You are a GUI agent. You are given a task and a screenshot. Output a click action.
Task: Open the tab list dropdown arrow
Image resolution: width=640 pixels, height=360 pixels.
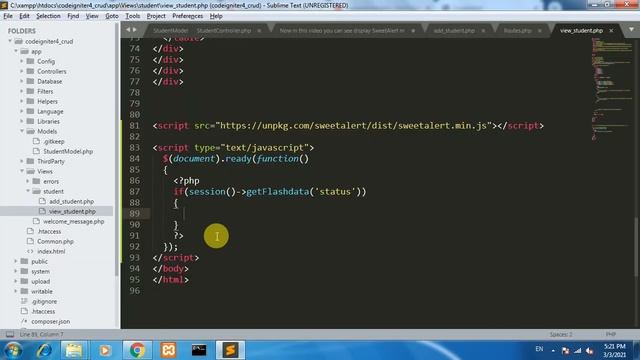click(x=631, y=30)
